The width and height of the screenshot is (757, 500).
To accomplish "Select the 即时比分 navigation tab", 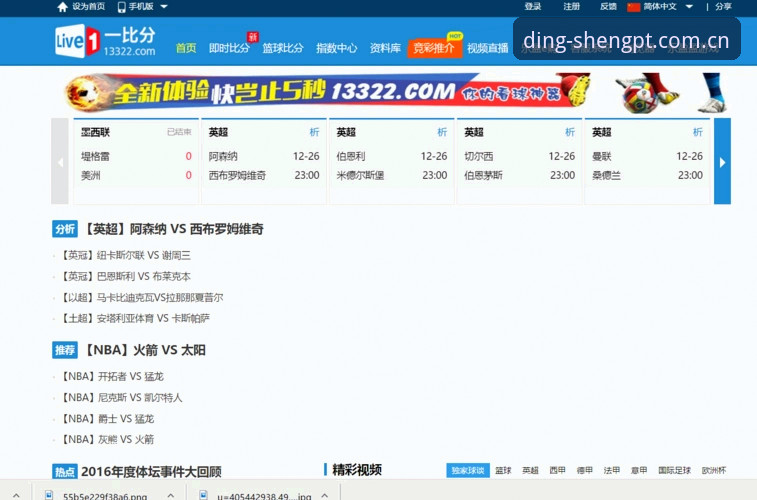I will coord(229,48).
